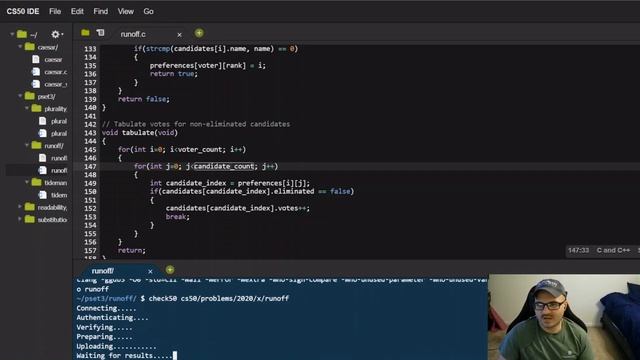The width and height of the screenshot is (640, 360).
Task: Open the View menu
Action: click(125, 11)
